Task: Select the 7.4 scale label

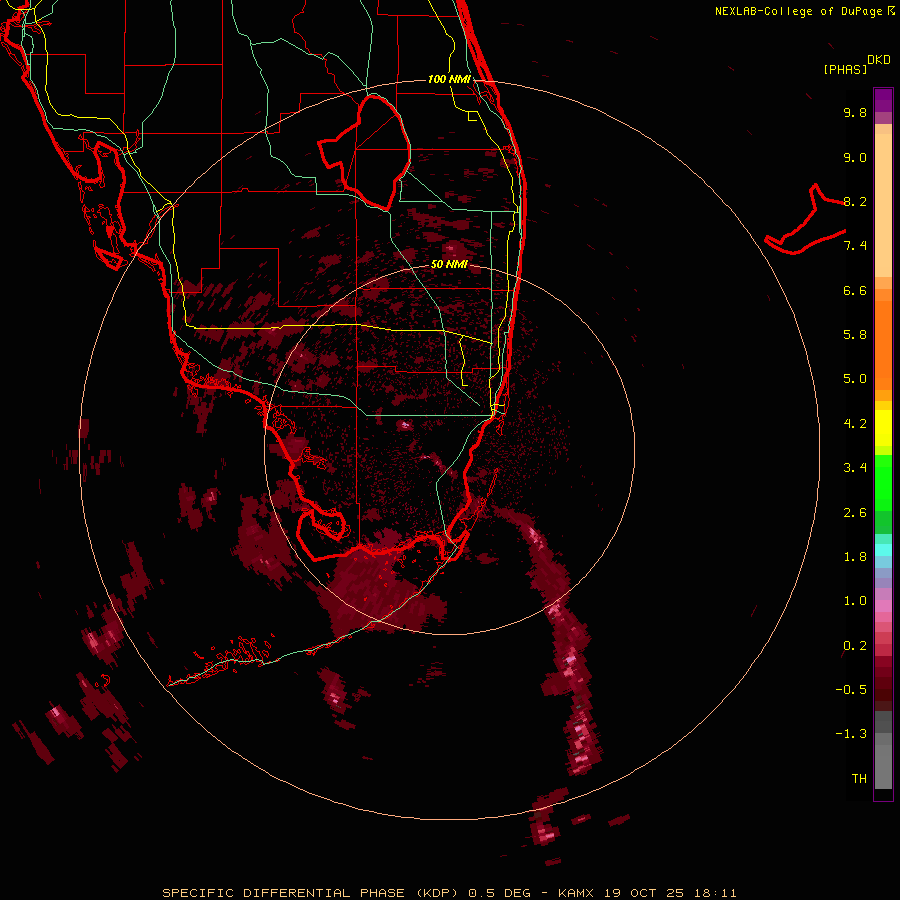Action: click(855, 246)
